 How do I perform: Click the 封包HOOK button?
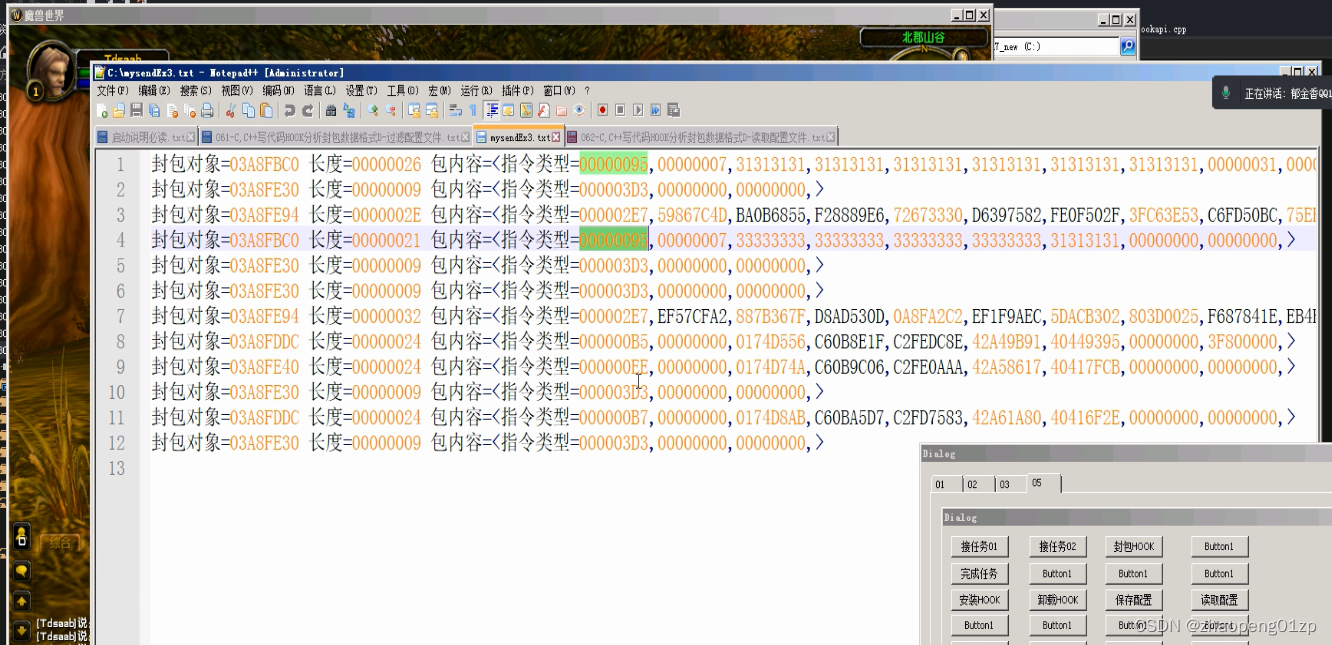pos(1133,547)
